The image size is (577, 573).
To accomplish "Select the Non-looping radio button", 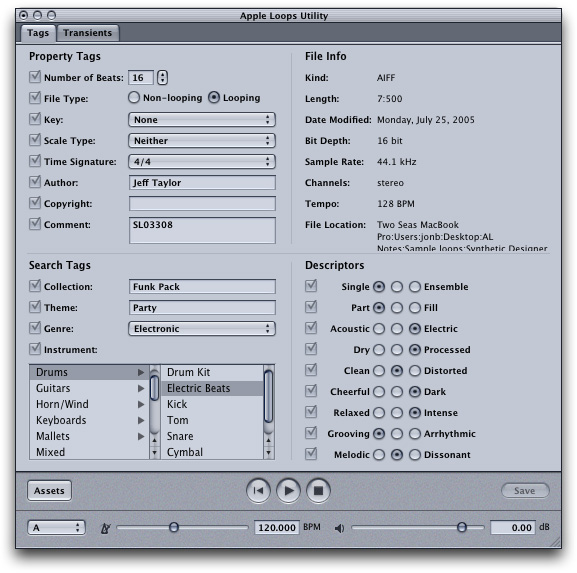I will tap(134, 98).
